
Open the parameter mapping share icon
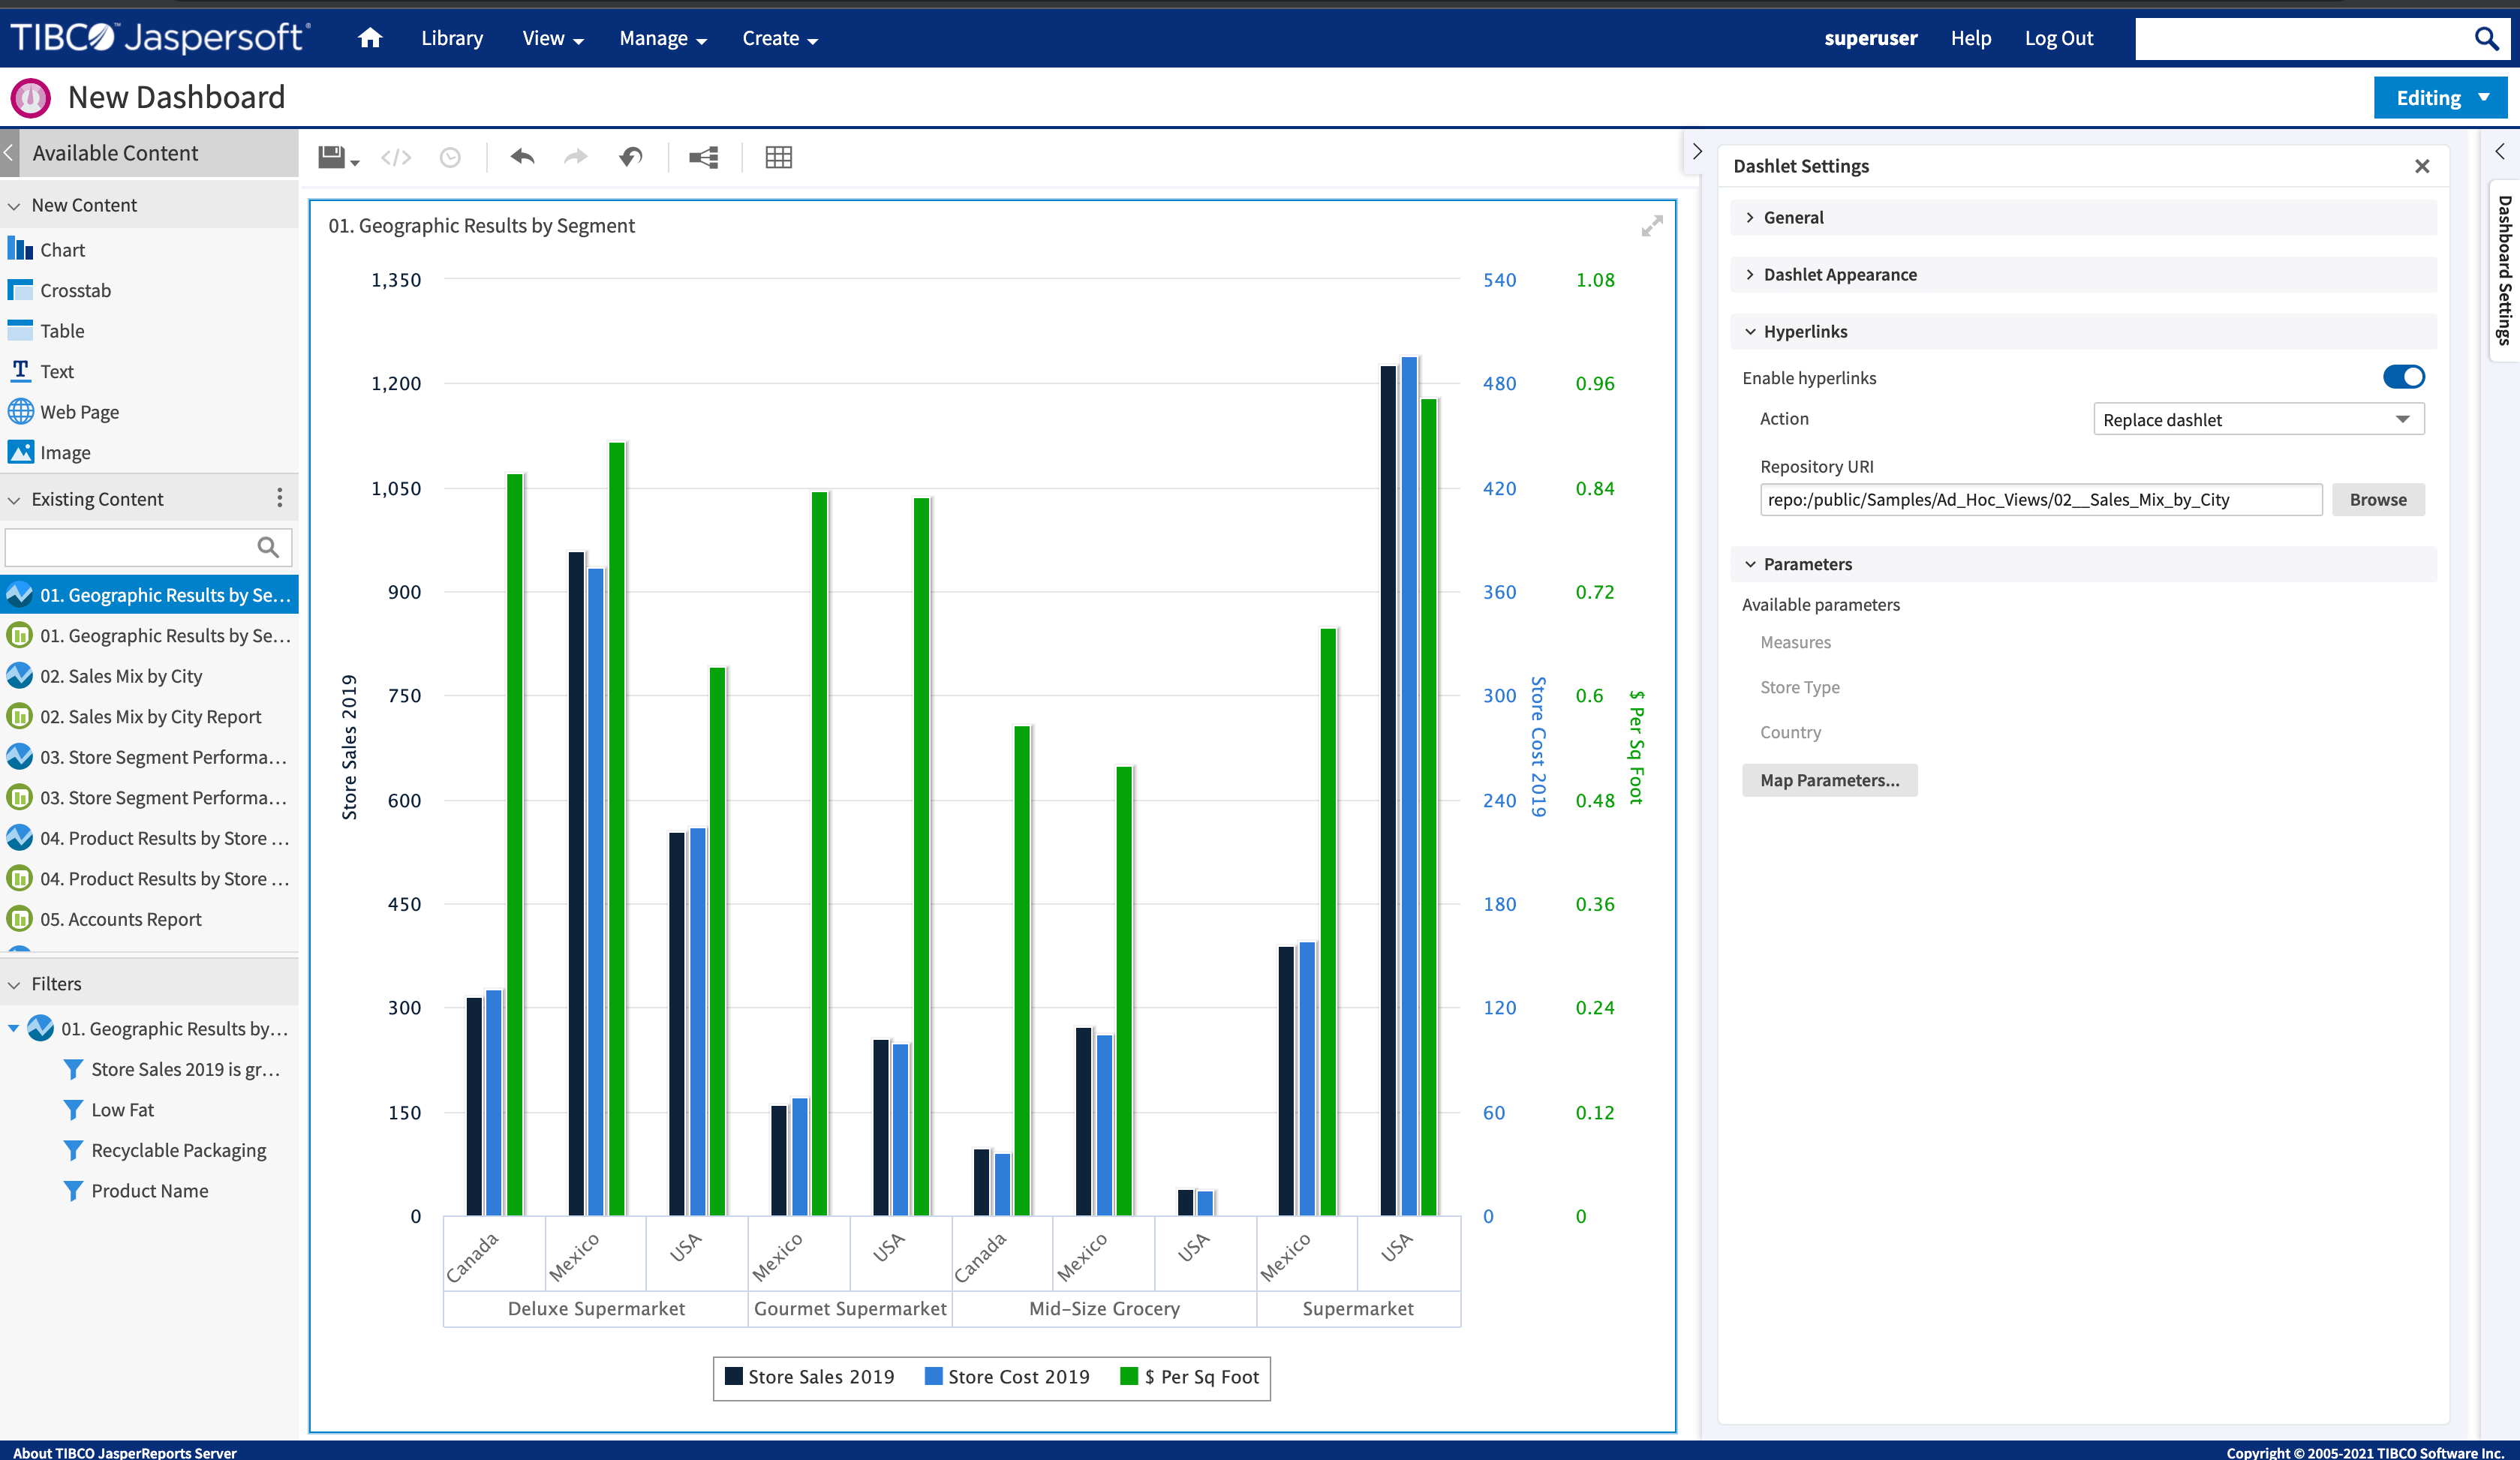click(704, 157)
